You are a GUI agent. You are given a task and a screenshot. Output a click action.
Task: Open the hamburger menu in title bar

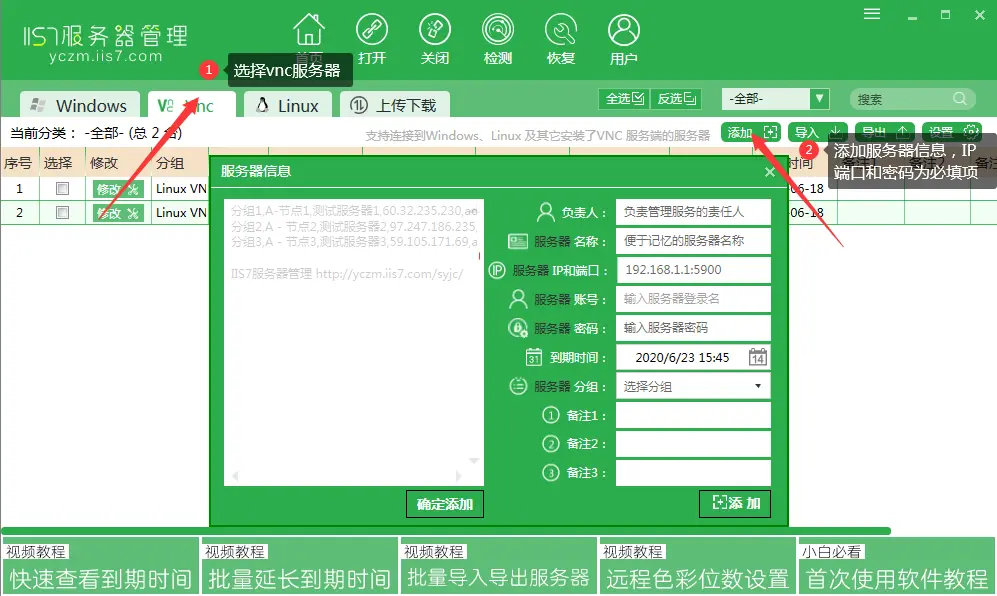(872, 13)
